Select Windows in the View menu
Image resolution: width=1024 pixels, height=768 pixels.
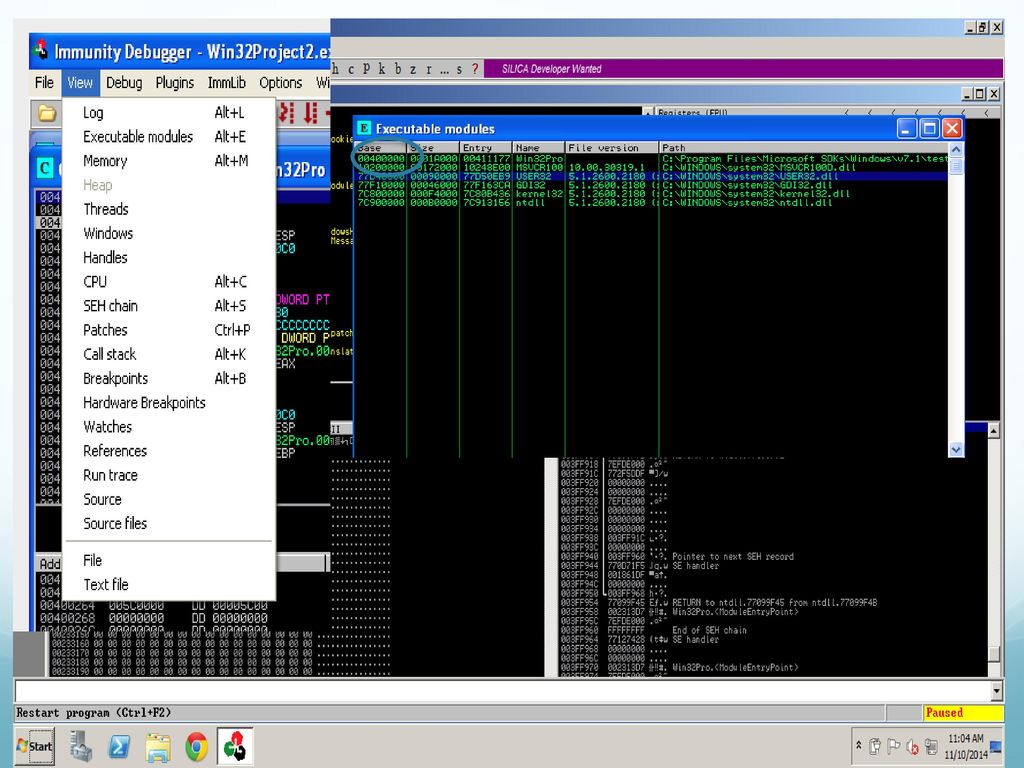point(168,233)
